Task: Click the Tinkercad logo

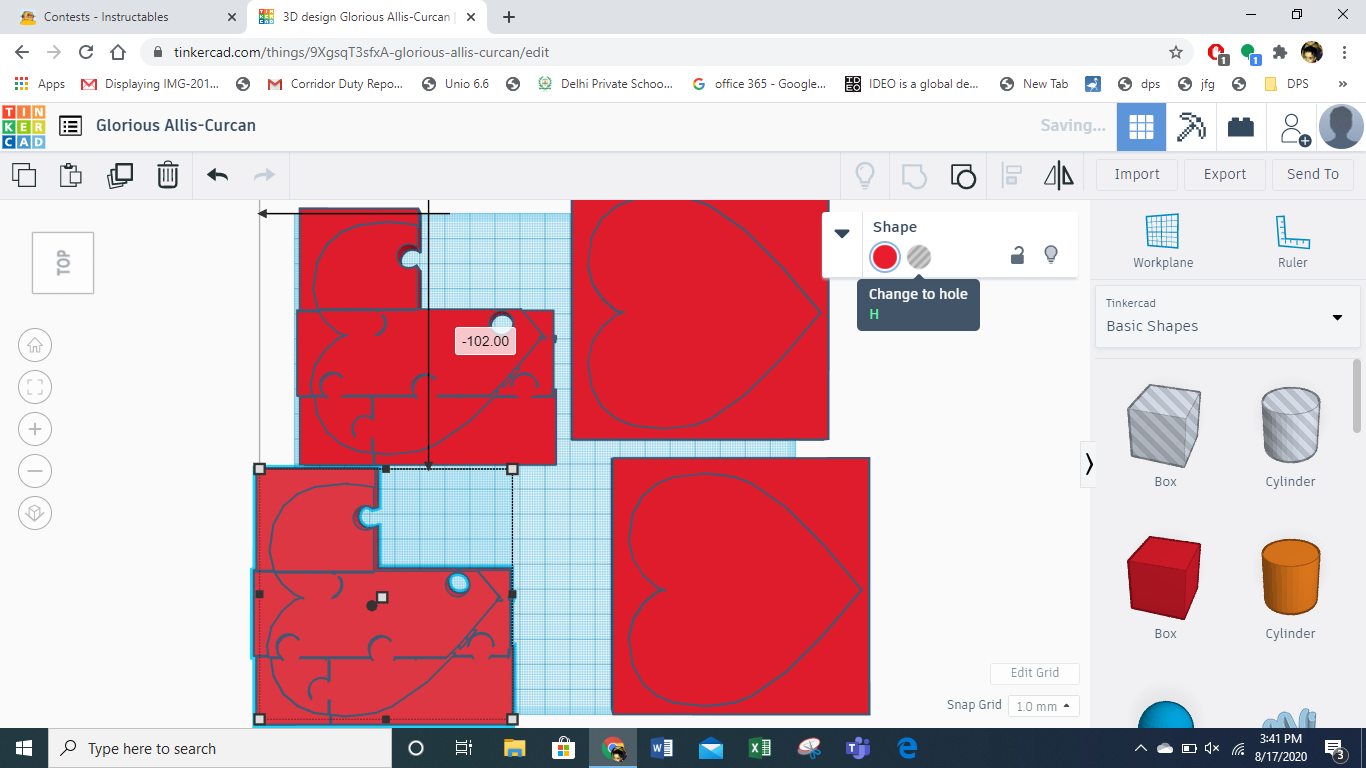Action: (x=24, y=126)
